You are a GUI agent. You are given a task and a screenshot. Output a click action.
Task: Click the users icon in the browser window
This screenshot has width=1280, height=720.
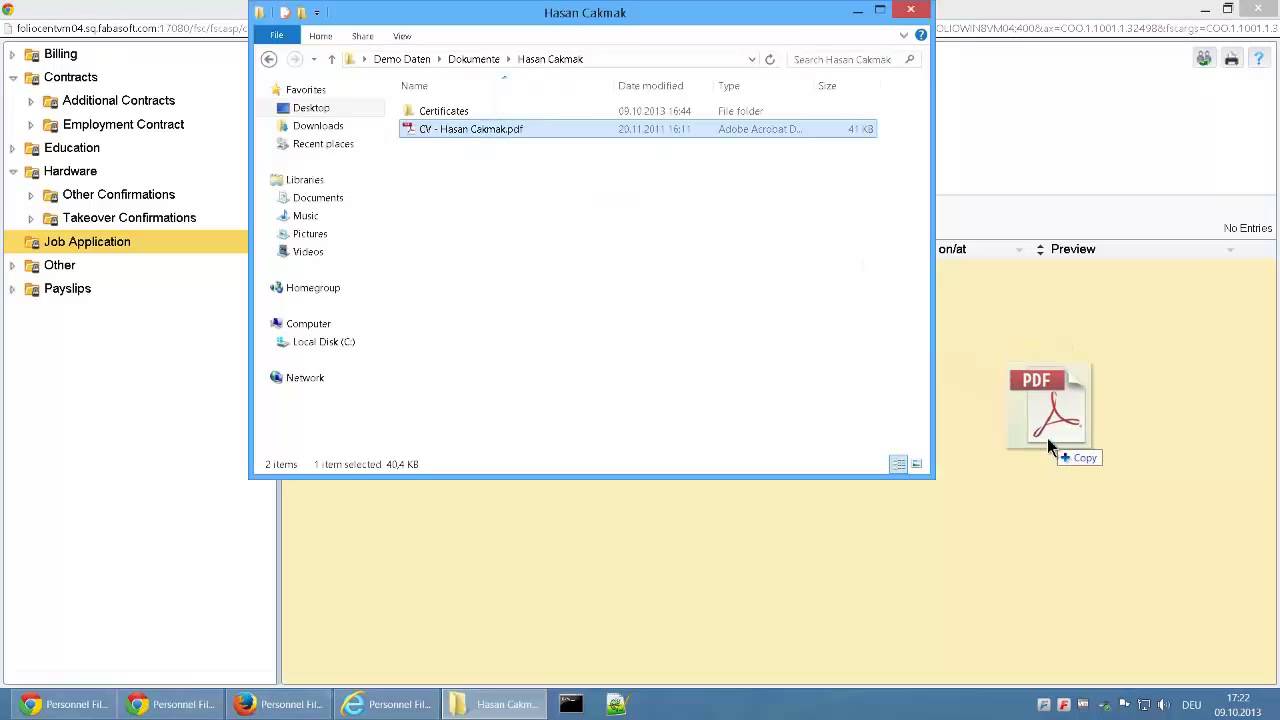[1204, 59]
